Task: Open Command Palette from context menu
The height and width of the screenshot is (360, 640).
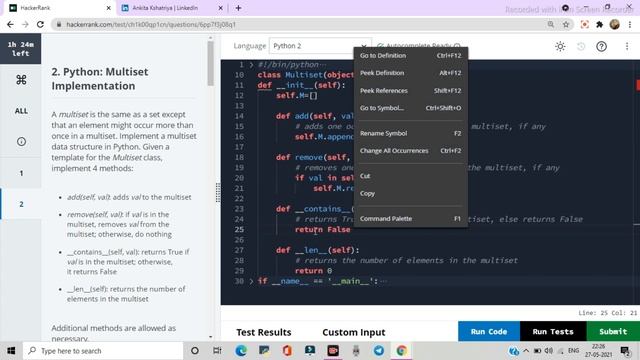Action: 411,219
